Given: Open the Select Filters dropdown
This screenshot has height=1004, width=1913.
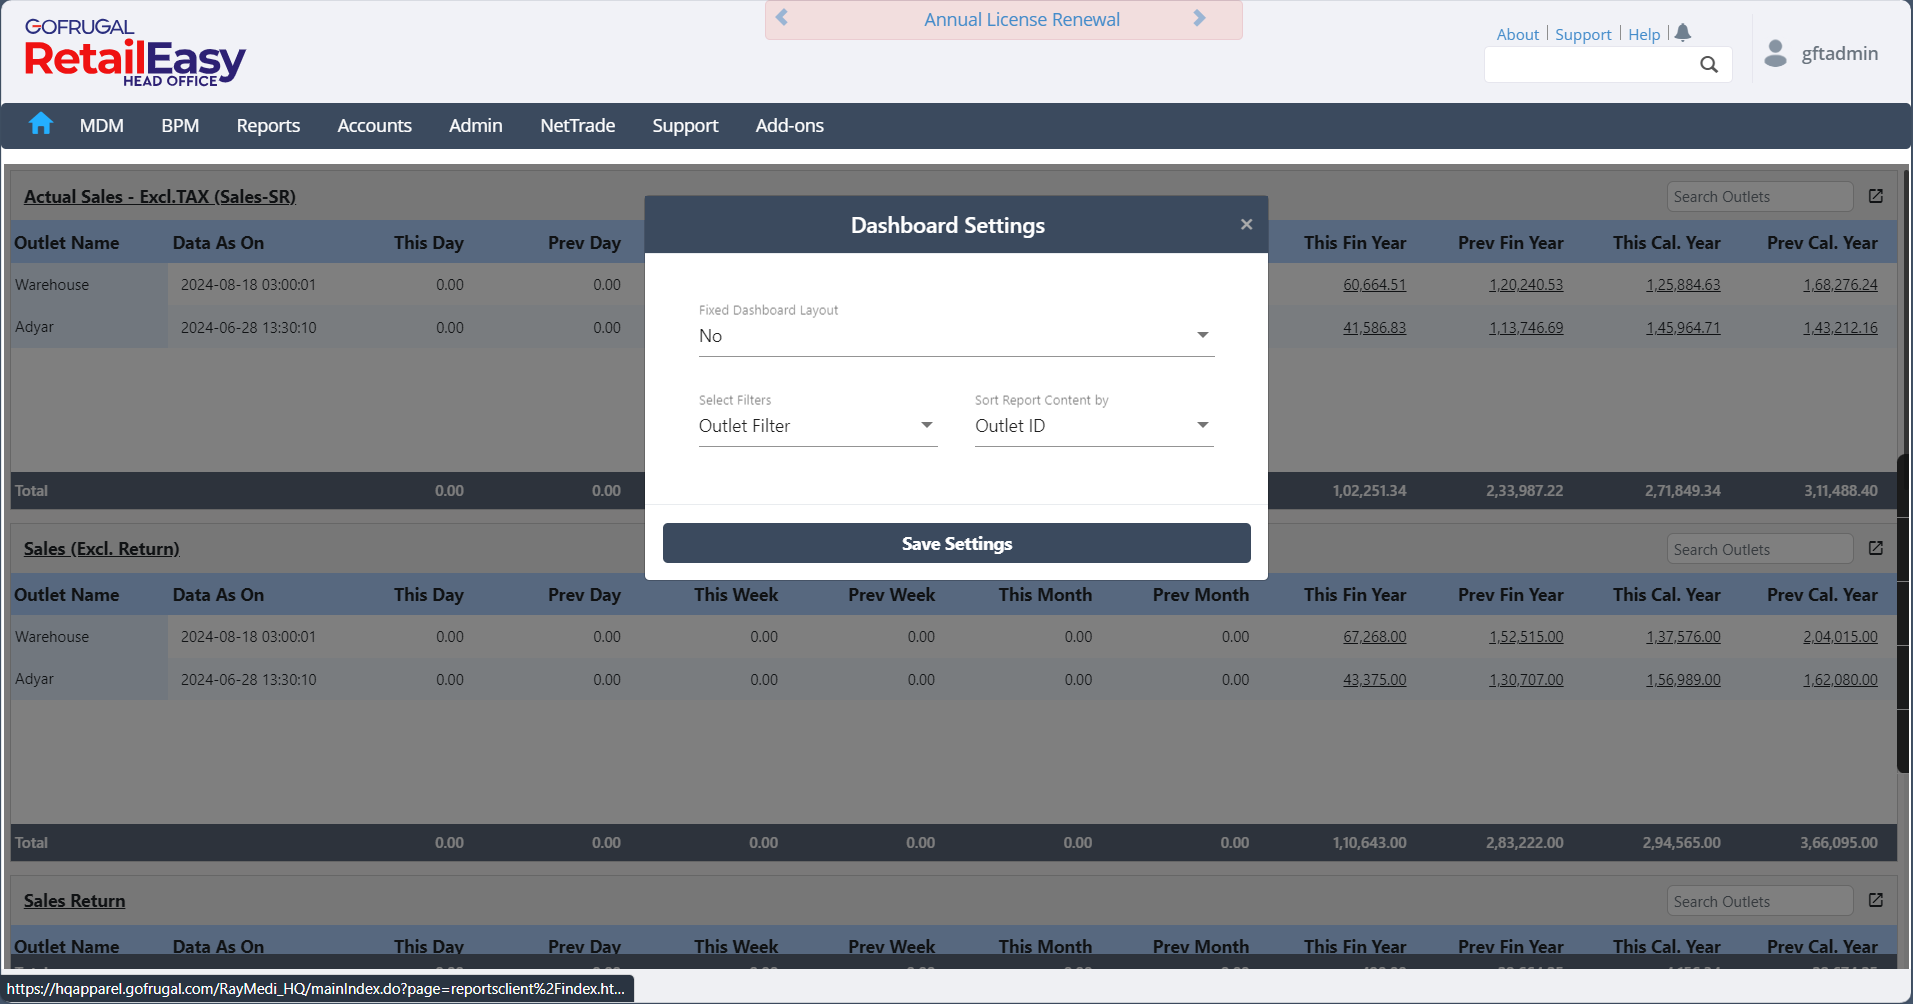Looking at the screenshot, I should (818, 426).
